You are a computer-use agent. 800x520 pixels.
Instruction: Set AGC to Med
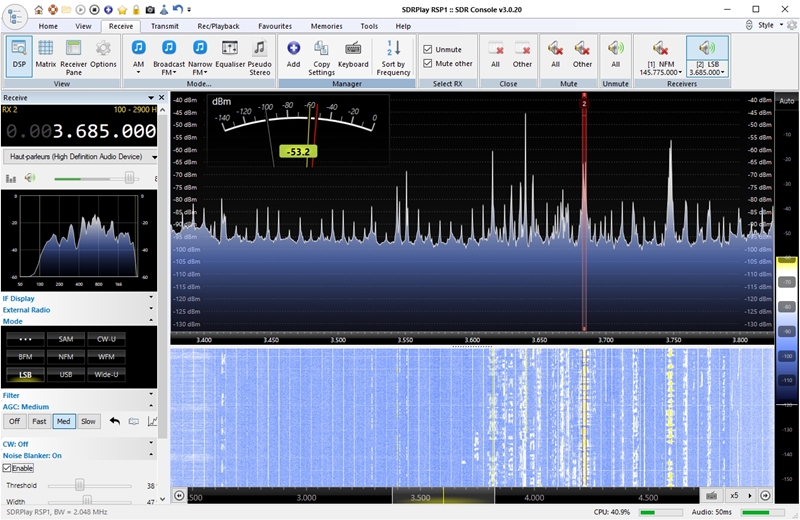[63, 421]
